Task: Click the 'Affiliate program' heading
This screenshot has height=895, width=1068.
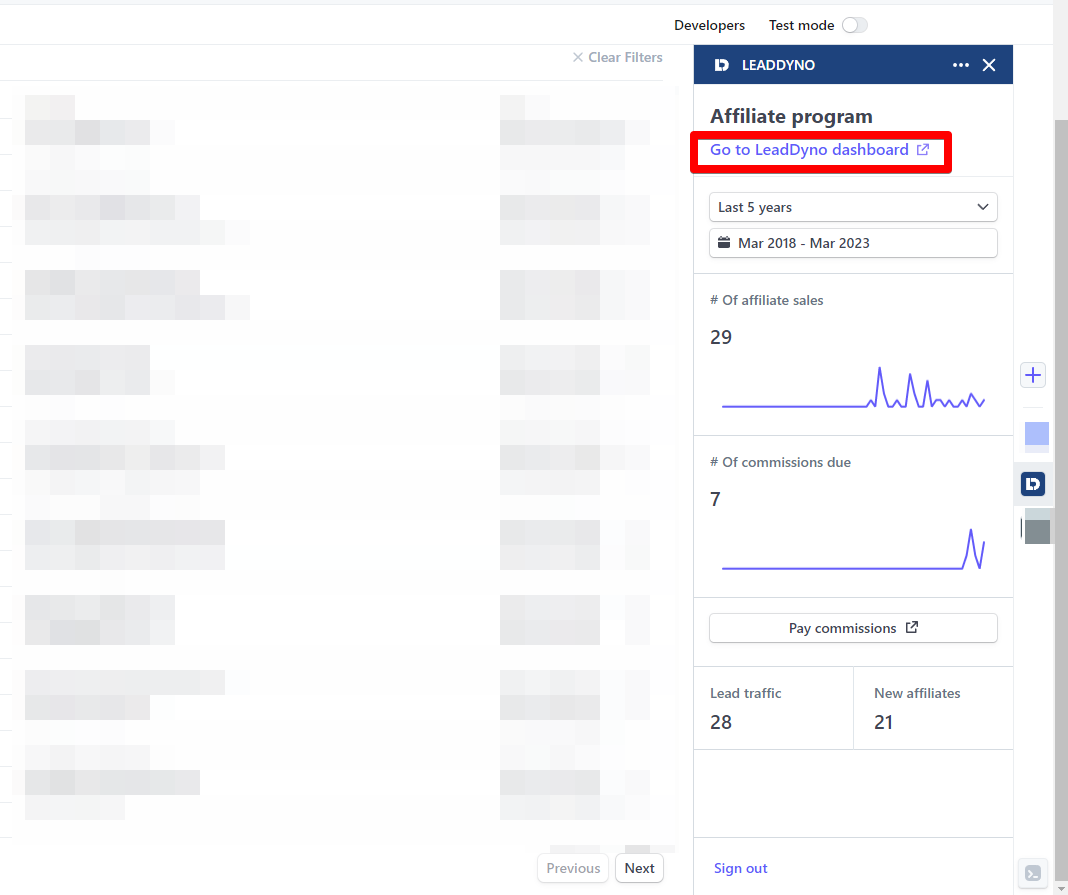Action: (x=791, y=116)
